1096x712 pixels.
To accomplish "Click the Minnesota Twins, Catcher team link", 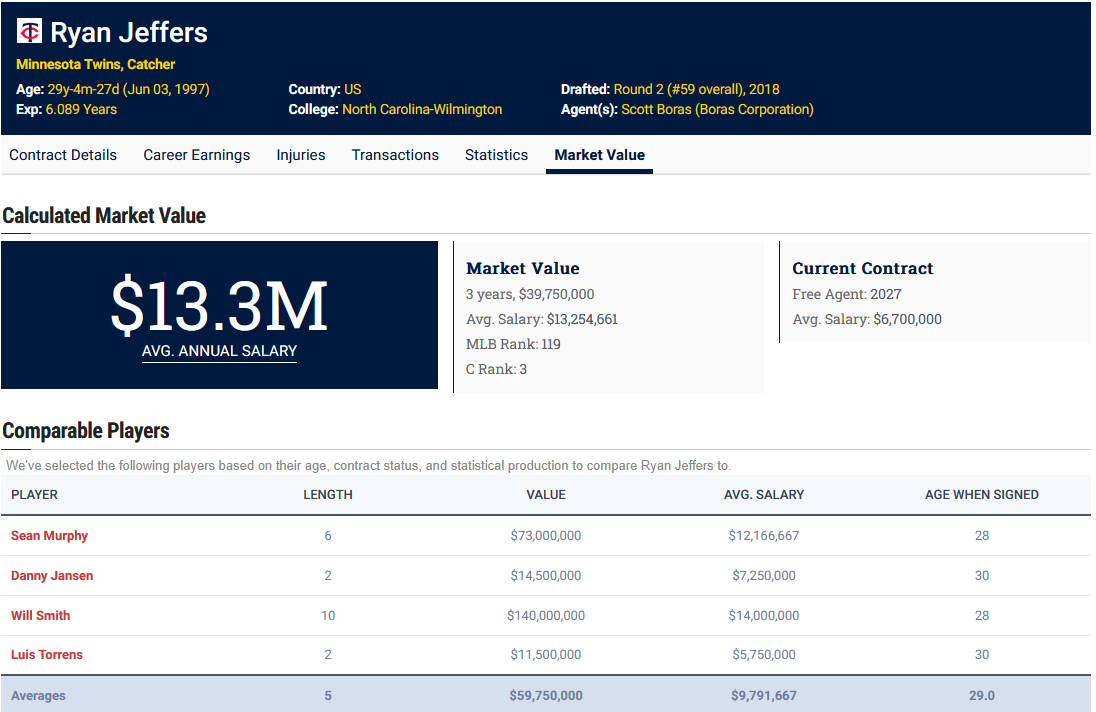I will point(96,64).
